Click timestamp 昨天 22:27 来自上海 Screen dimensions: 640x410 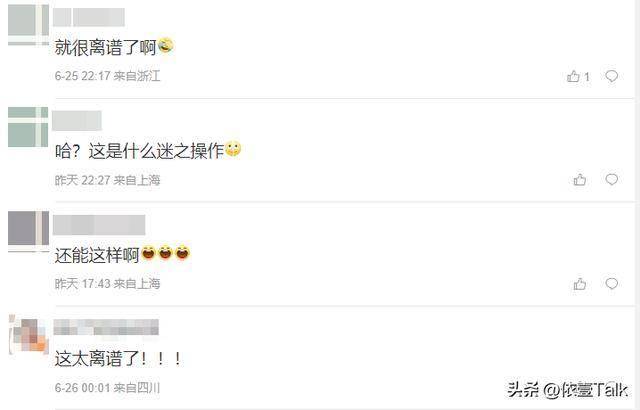(x=107, y=180)
